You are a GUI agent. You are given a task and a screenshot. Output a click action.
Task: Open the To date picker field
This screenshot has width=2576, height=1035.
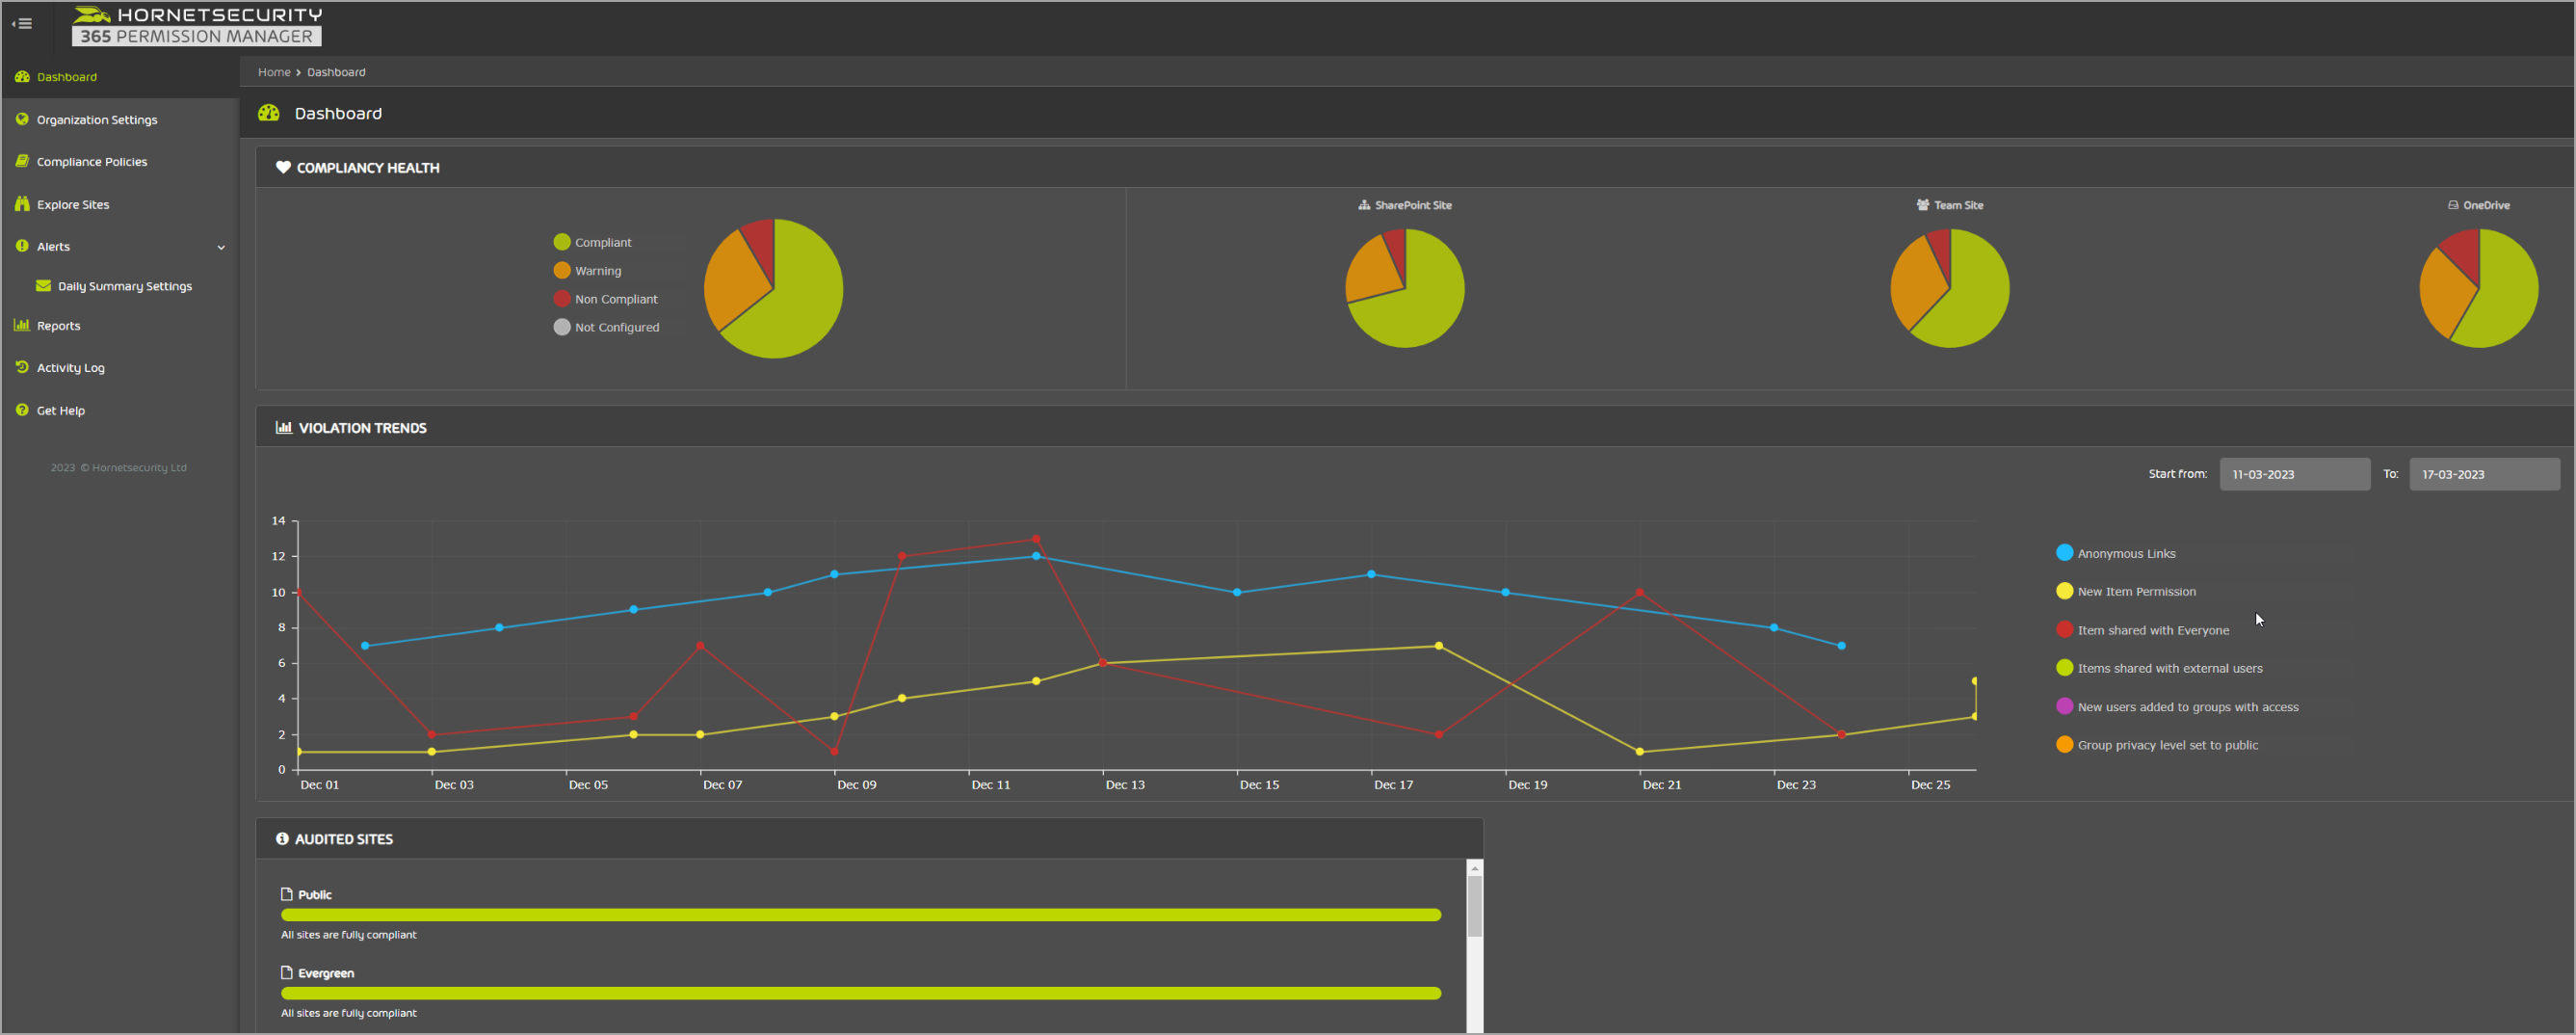point(2483,474)
